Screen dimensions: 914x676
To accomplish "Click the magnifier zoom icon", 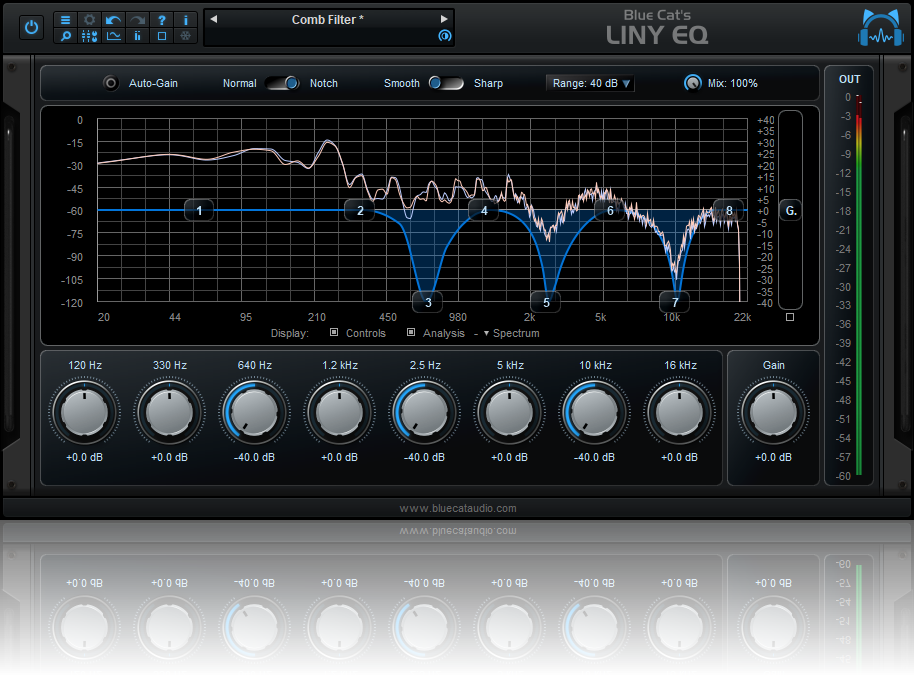I will click(65, 36).
